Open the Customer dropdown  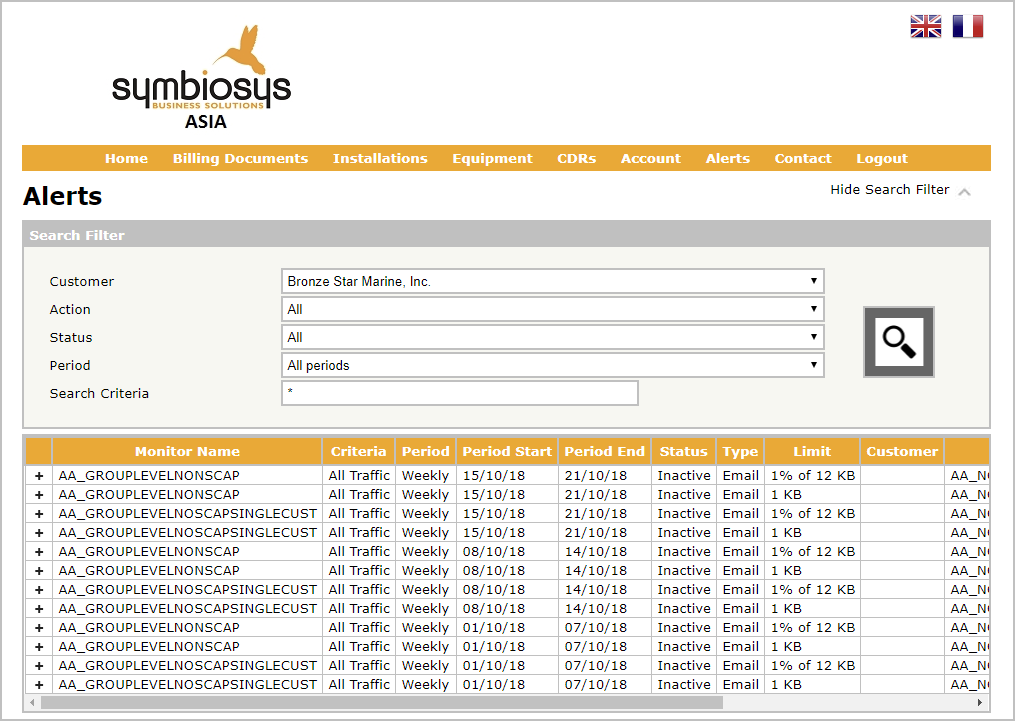pyautogui.click(x=552, y=282)
